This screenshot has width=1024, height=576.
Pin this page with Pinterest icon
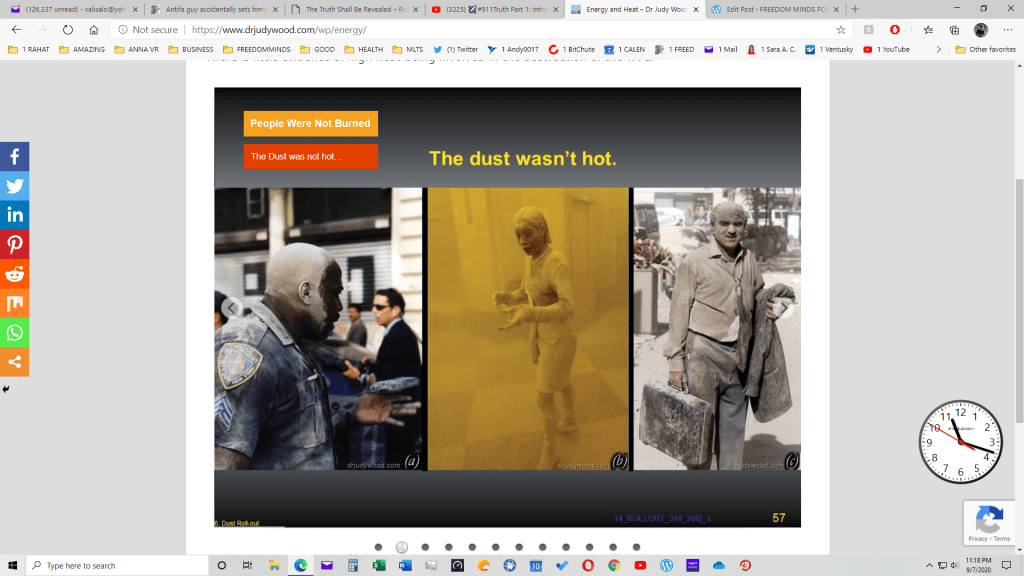[x=15, y=244]
